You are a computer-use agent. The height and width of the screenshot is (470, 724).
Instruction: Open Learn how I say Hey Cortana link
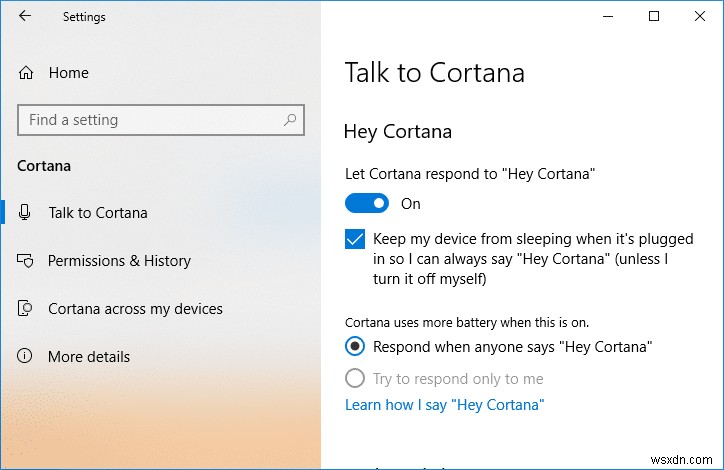pyautogui.click(x=445, y=405)
